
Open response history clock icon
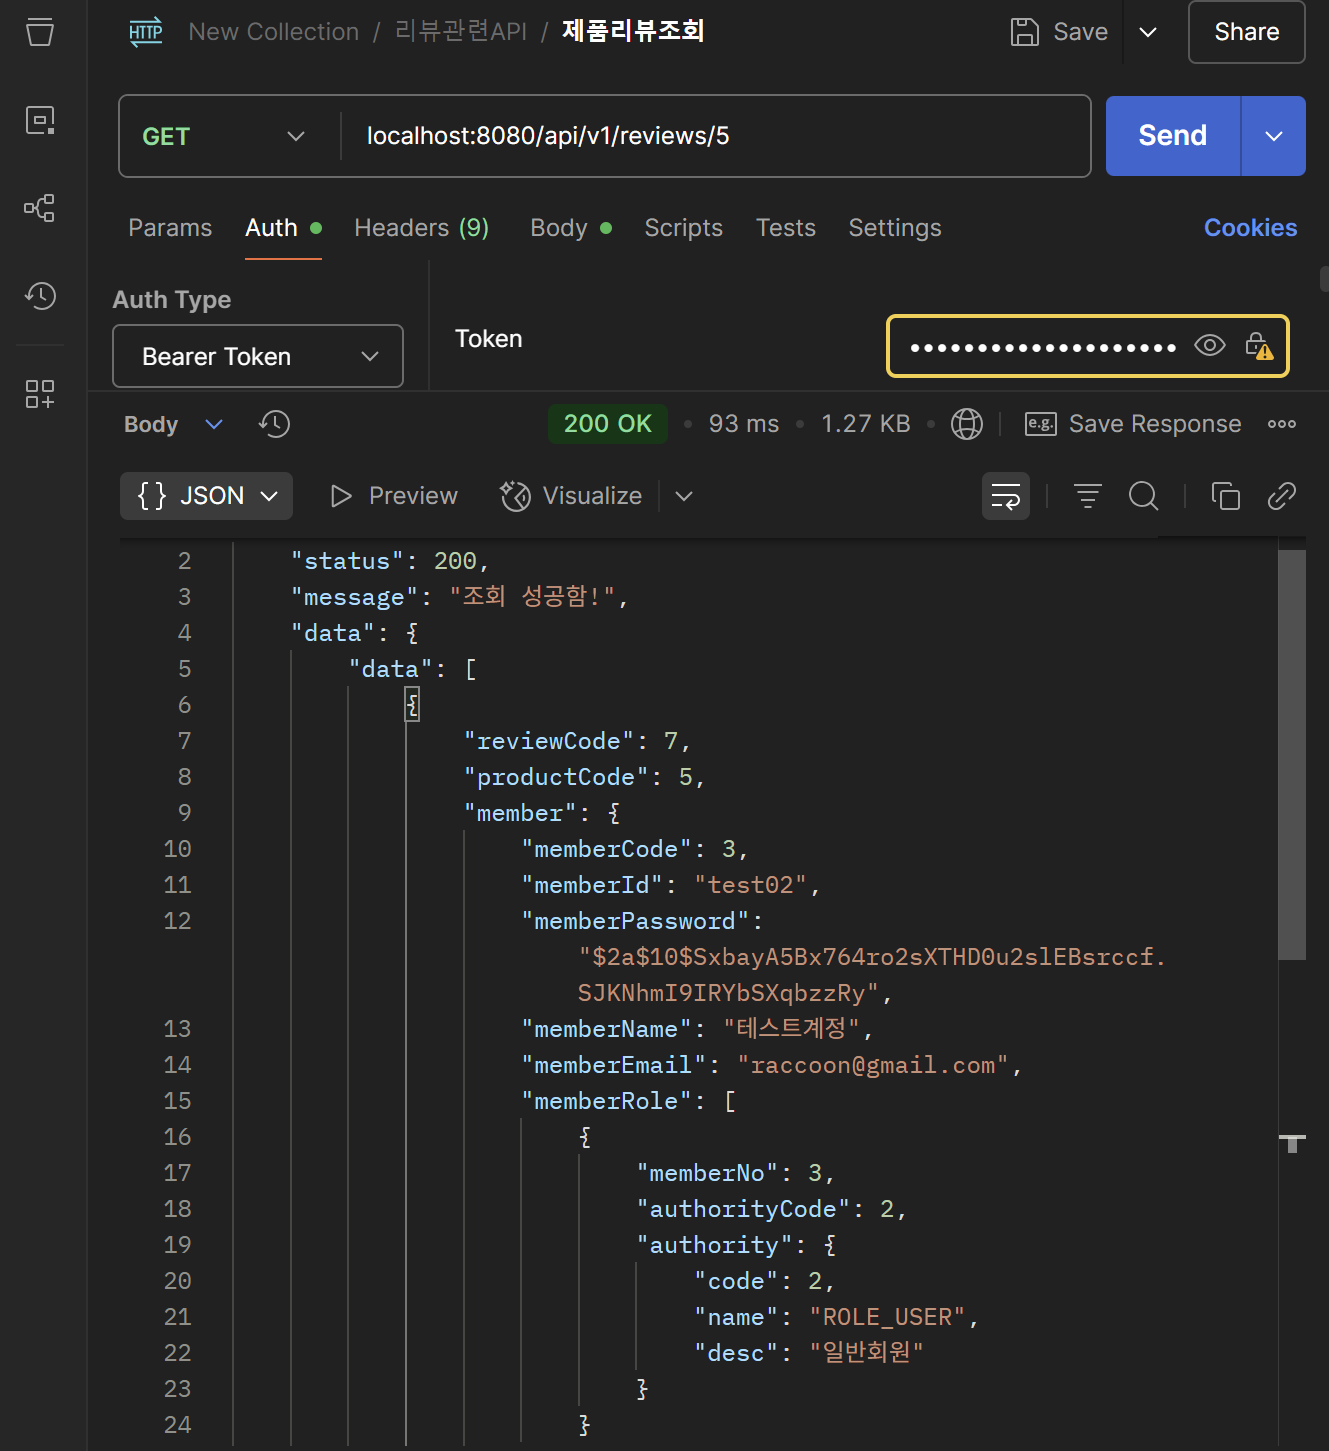click(274, 424)
